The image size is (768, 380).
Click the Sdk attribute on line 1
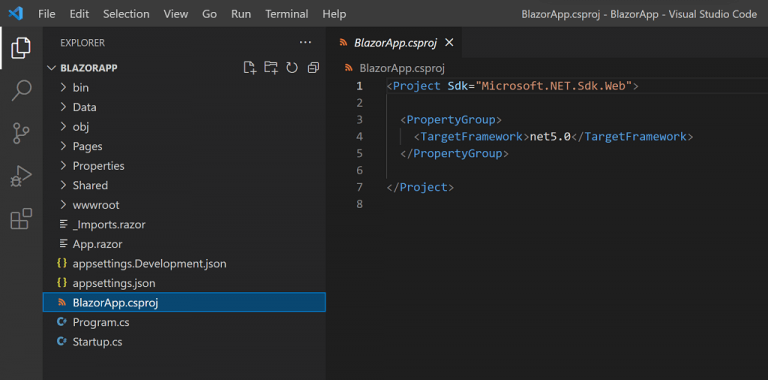click(x=458, y=86)
